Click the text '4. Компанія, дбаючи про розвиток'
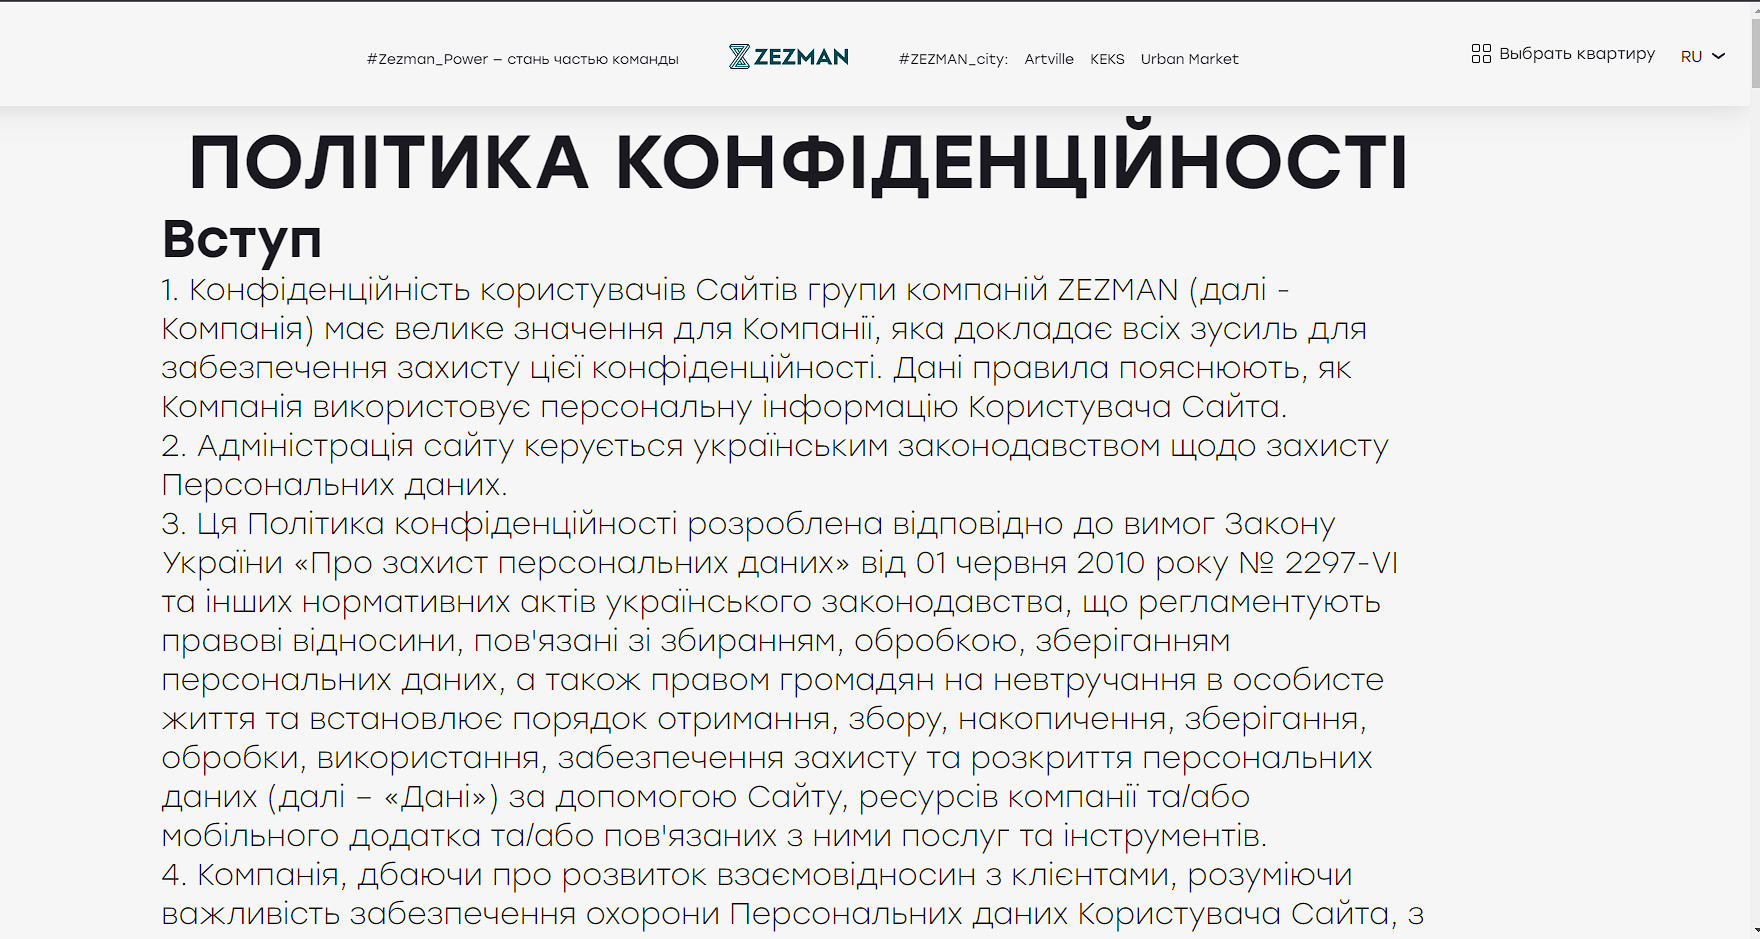1760x939 pixels. [x=433, y=875]
